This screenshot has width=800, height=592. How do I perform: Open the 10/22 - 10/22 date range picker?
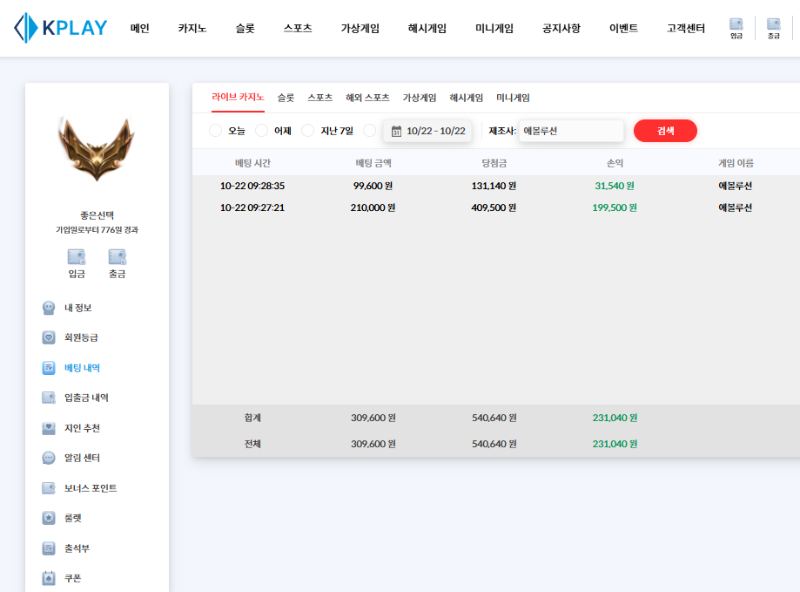pos(427,131)
